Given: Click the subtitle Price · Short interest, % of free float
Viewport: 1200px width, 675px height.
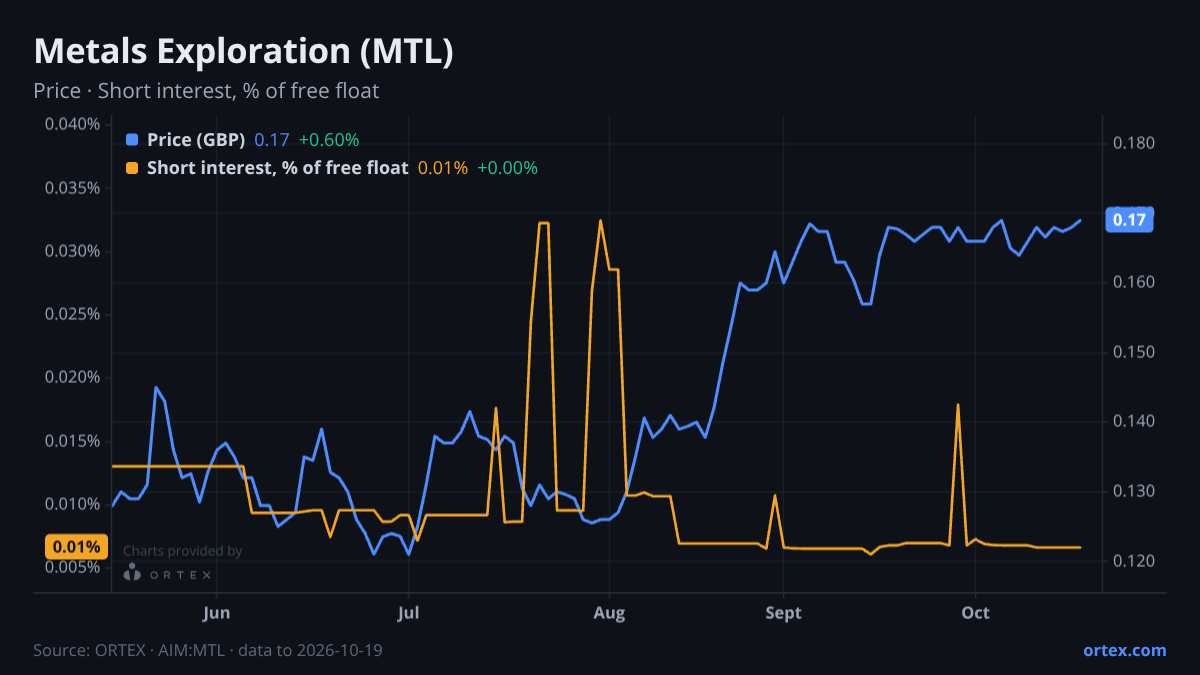Looking at the screenshot, I should click(x=206, y=91).
